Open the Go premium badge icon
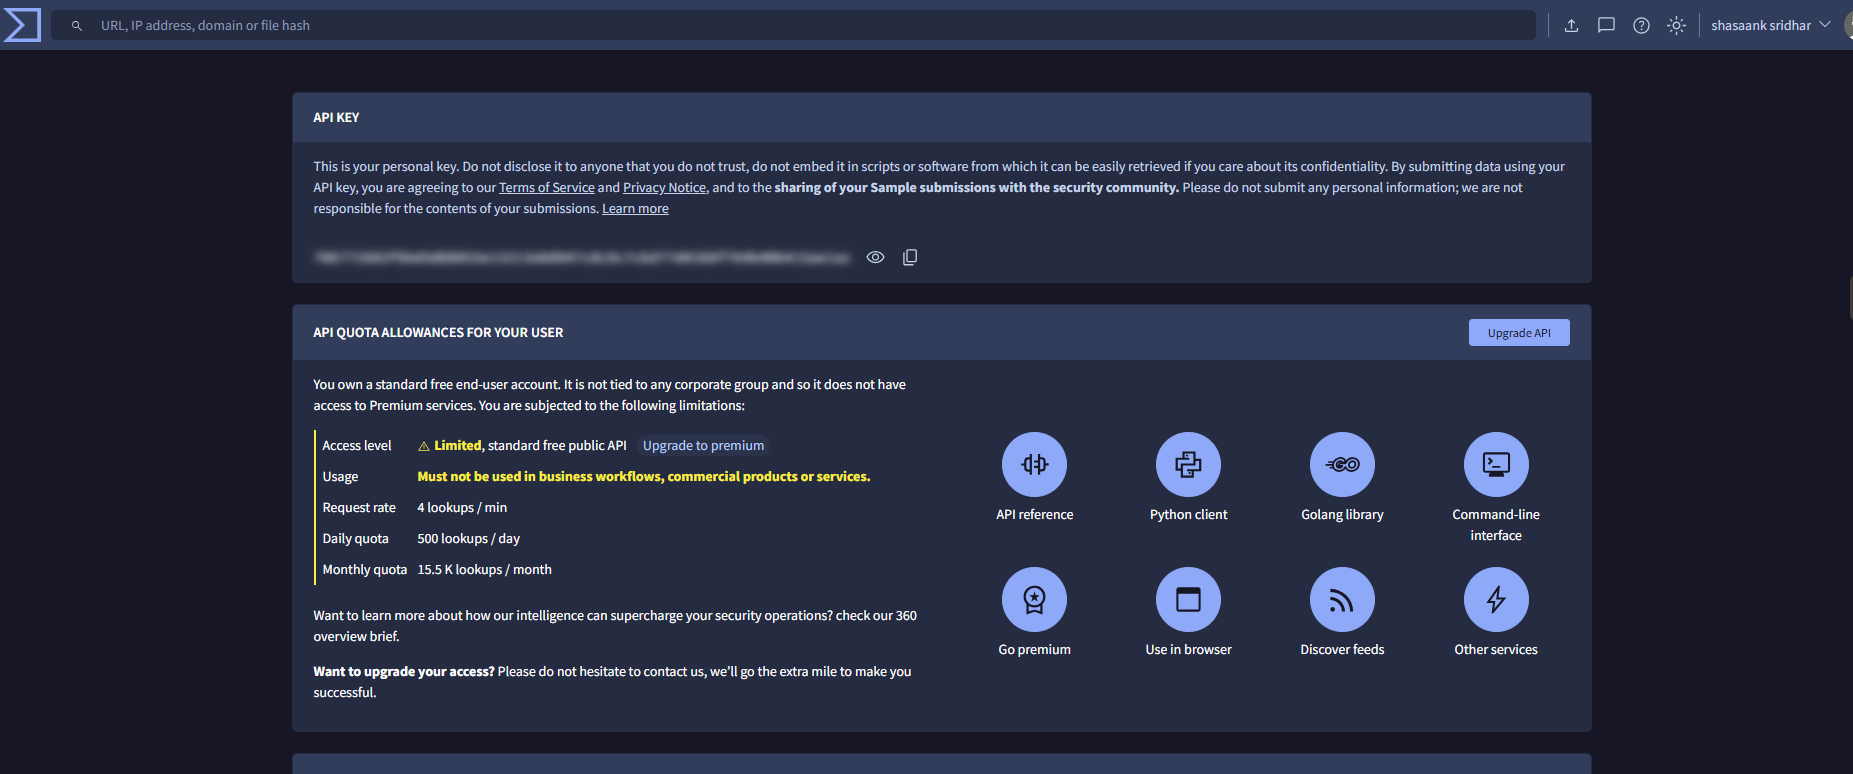 click(x=1034, y=599)
